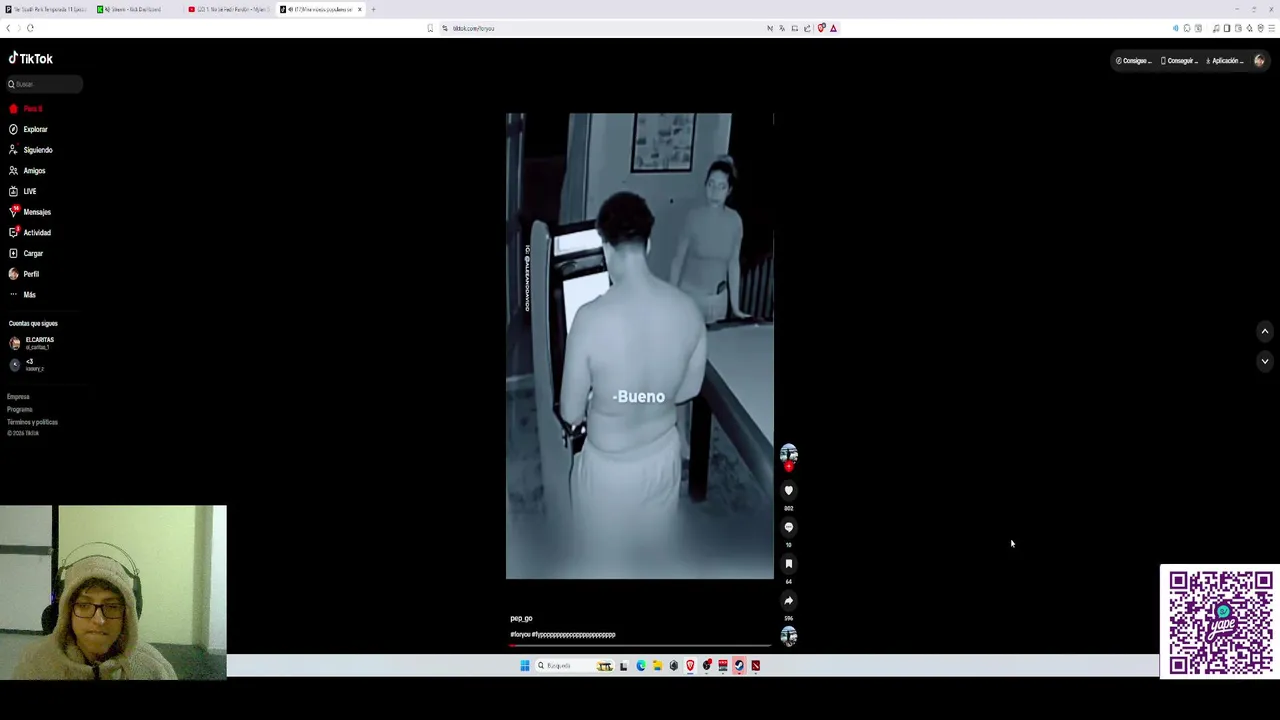Screen dimensions: 1280x720
Task: Go to next video with down arrow
Action: (x=1264, y=361)
